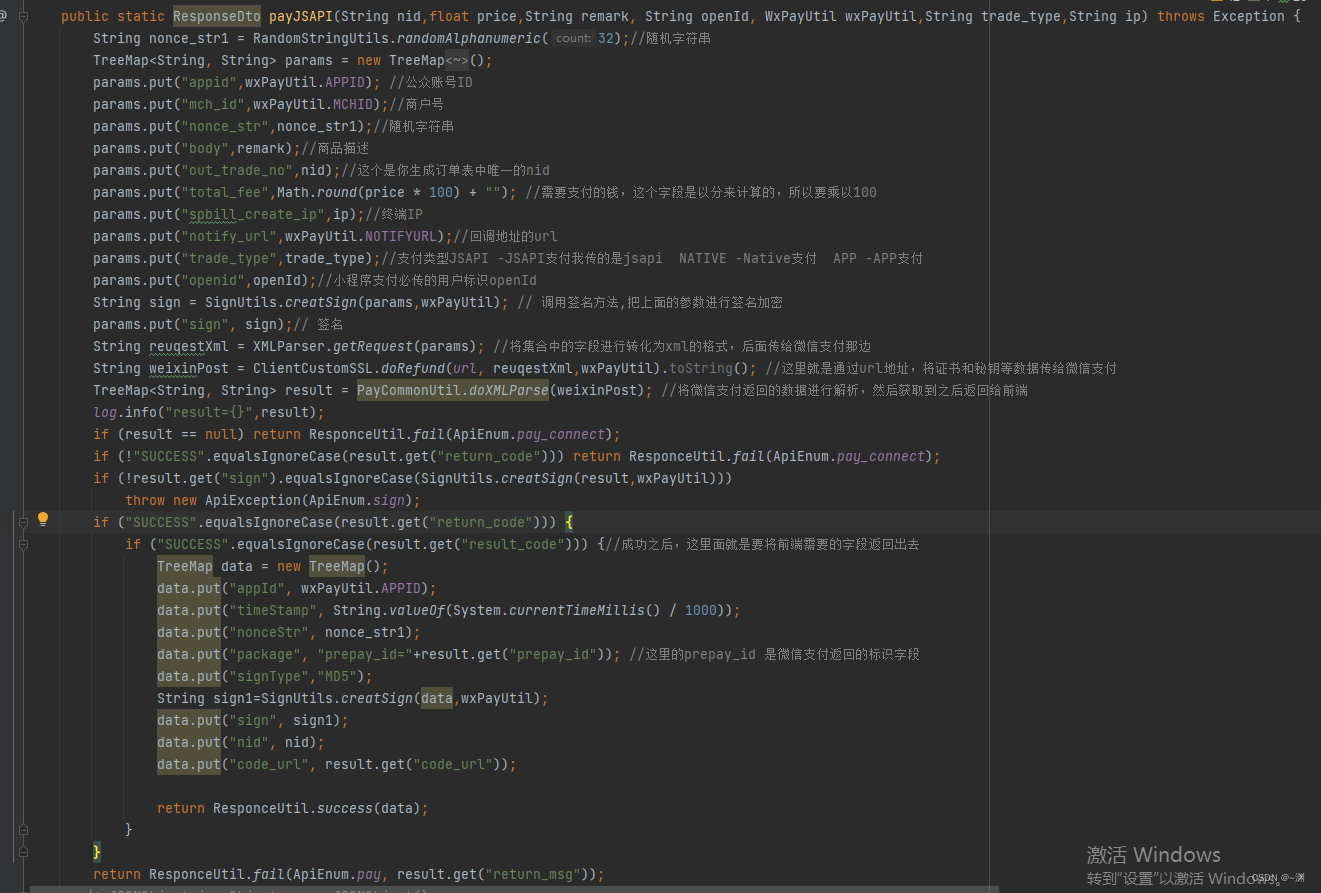Viewport: 1321px width, 893px height.
Task: Click throws Exception in the method signature
Action: tap(1221, 17)
